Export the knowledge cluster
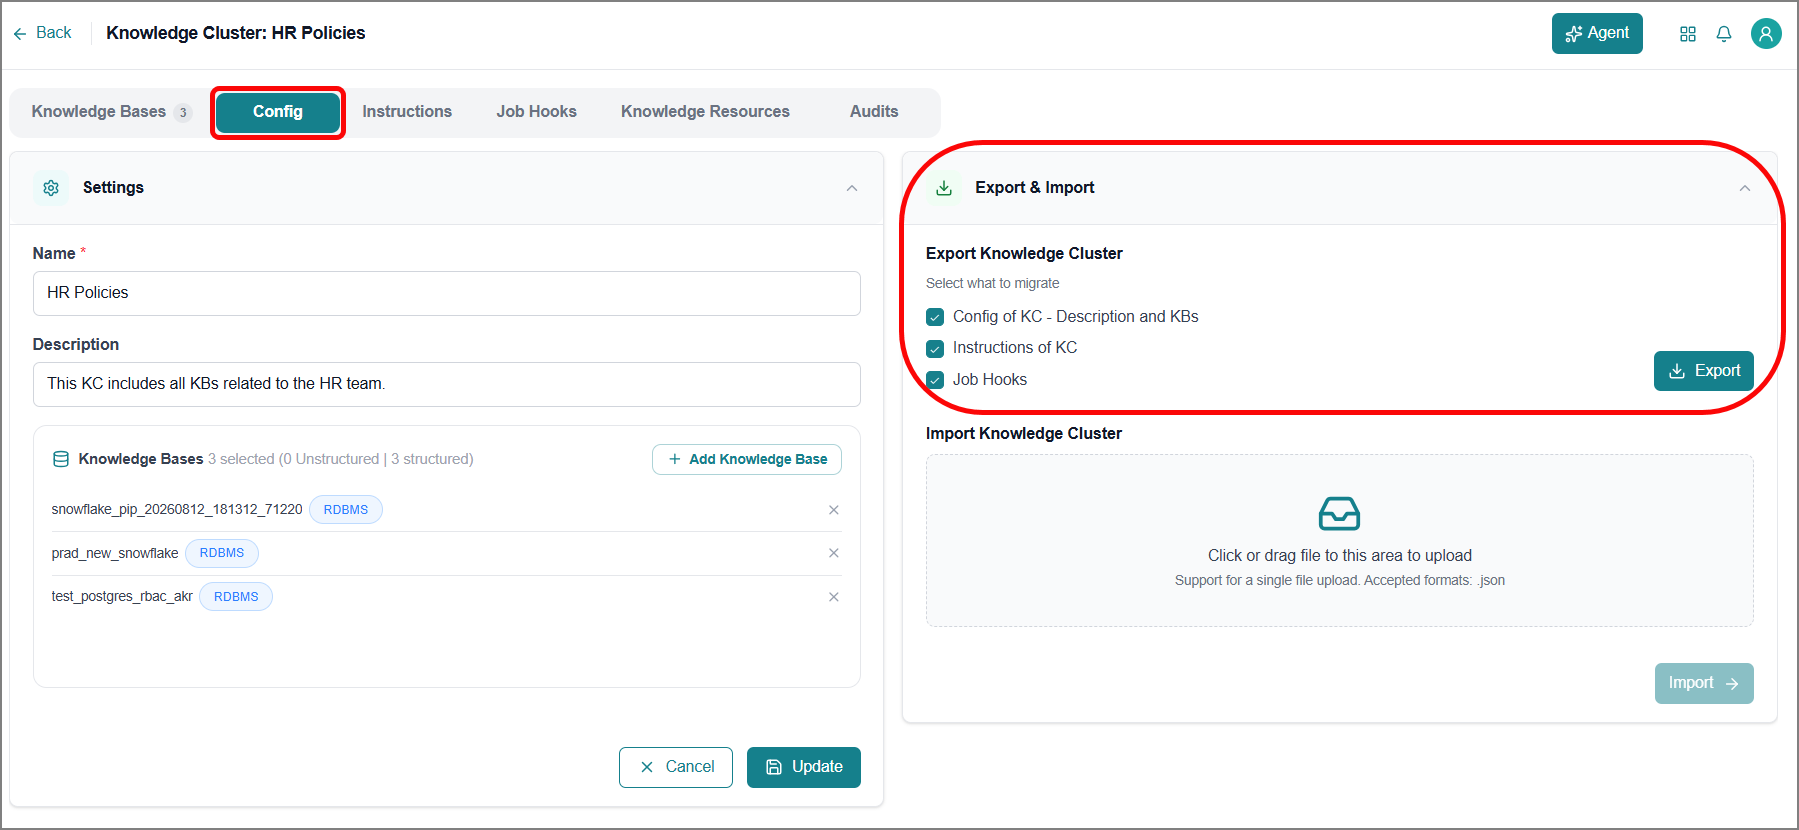The height and width of the screenshot is (830, 1799). (1704, 371)
